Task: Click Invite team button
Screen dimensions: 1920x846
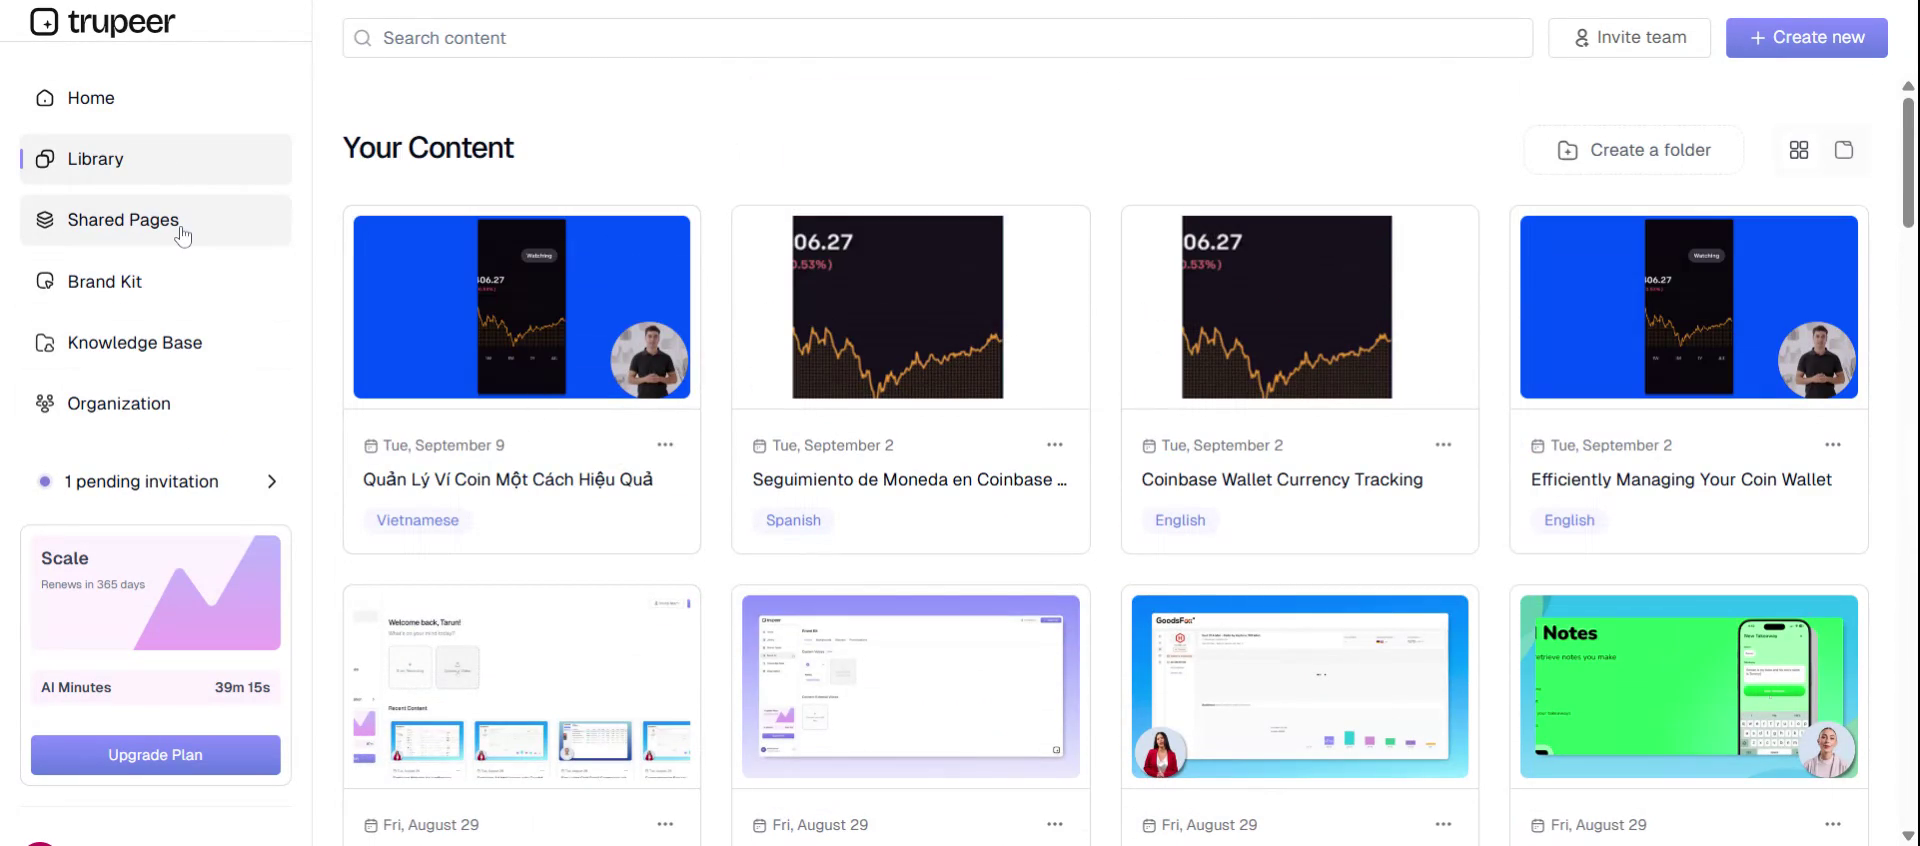Action: (x=1629, y=38)
